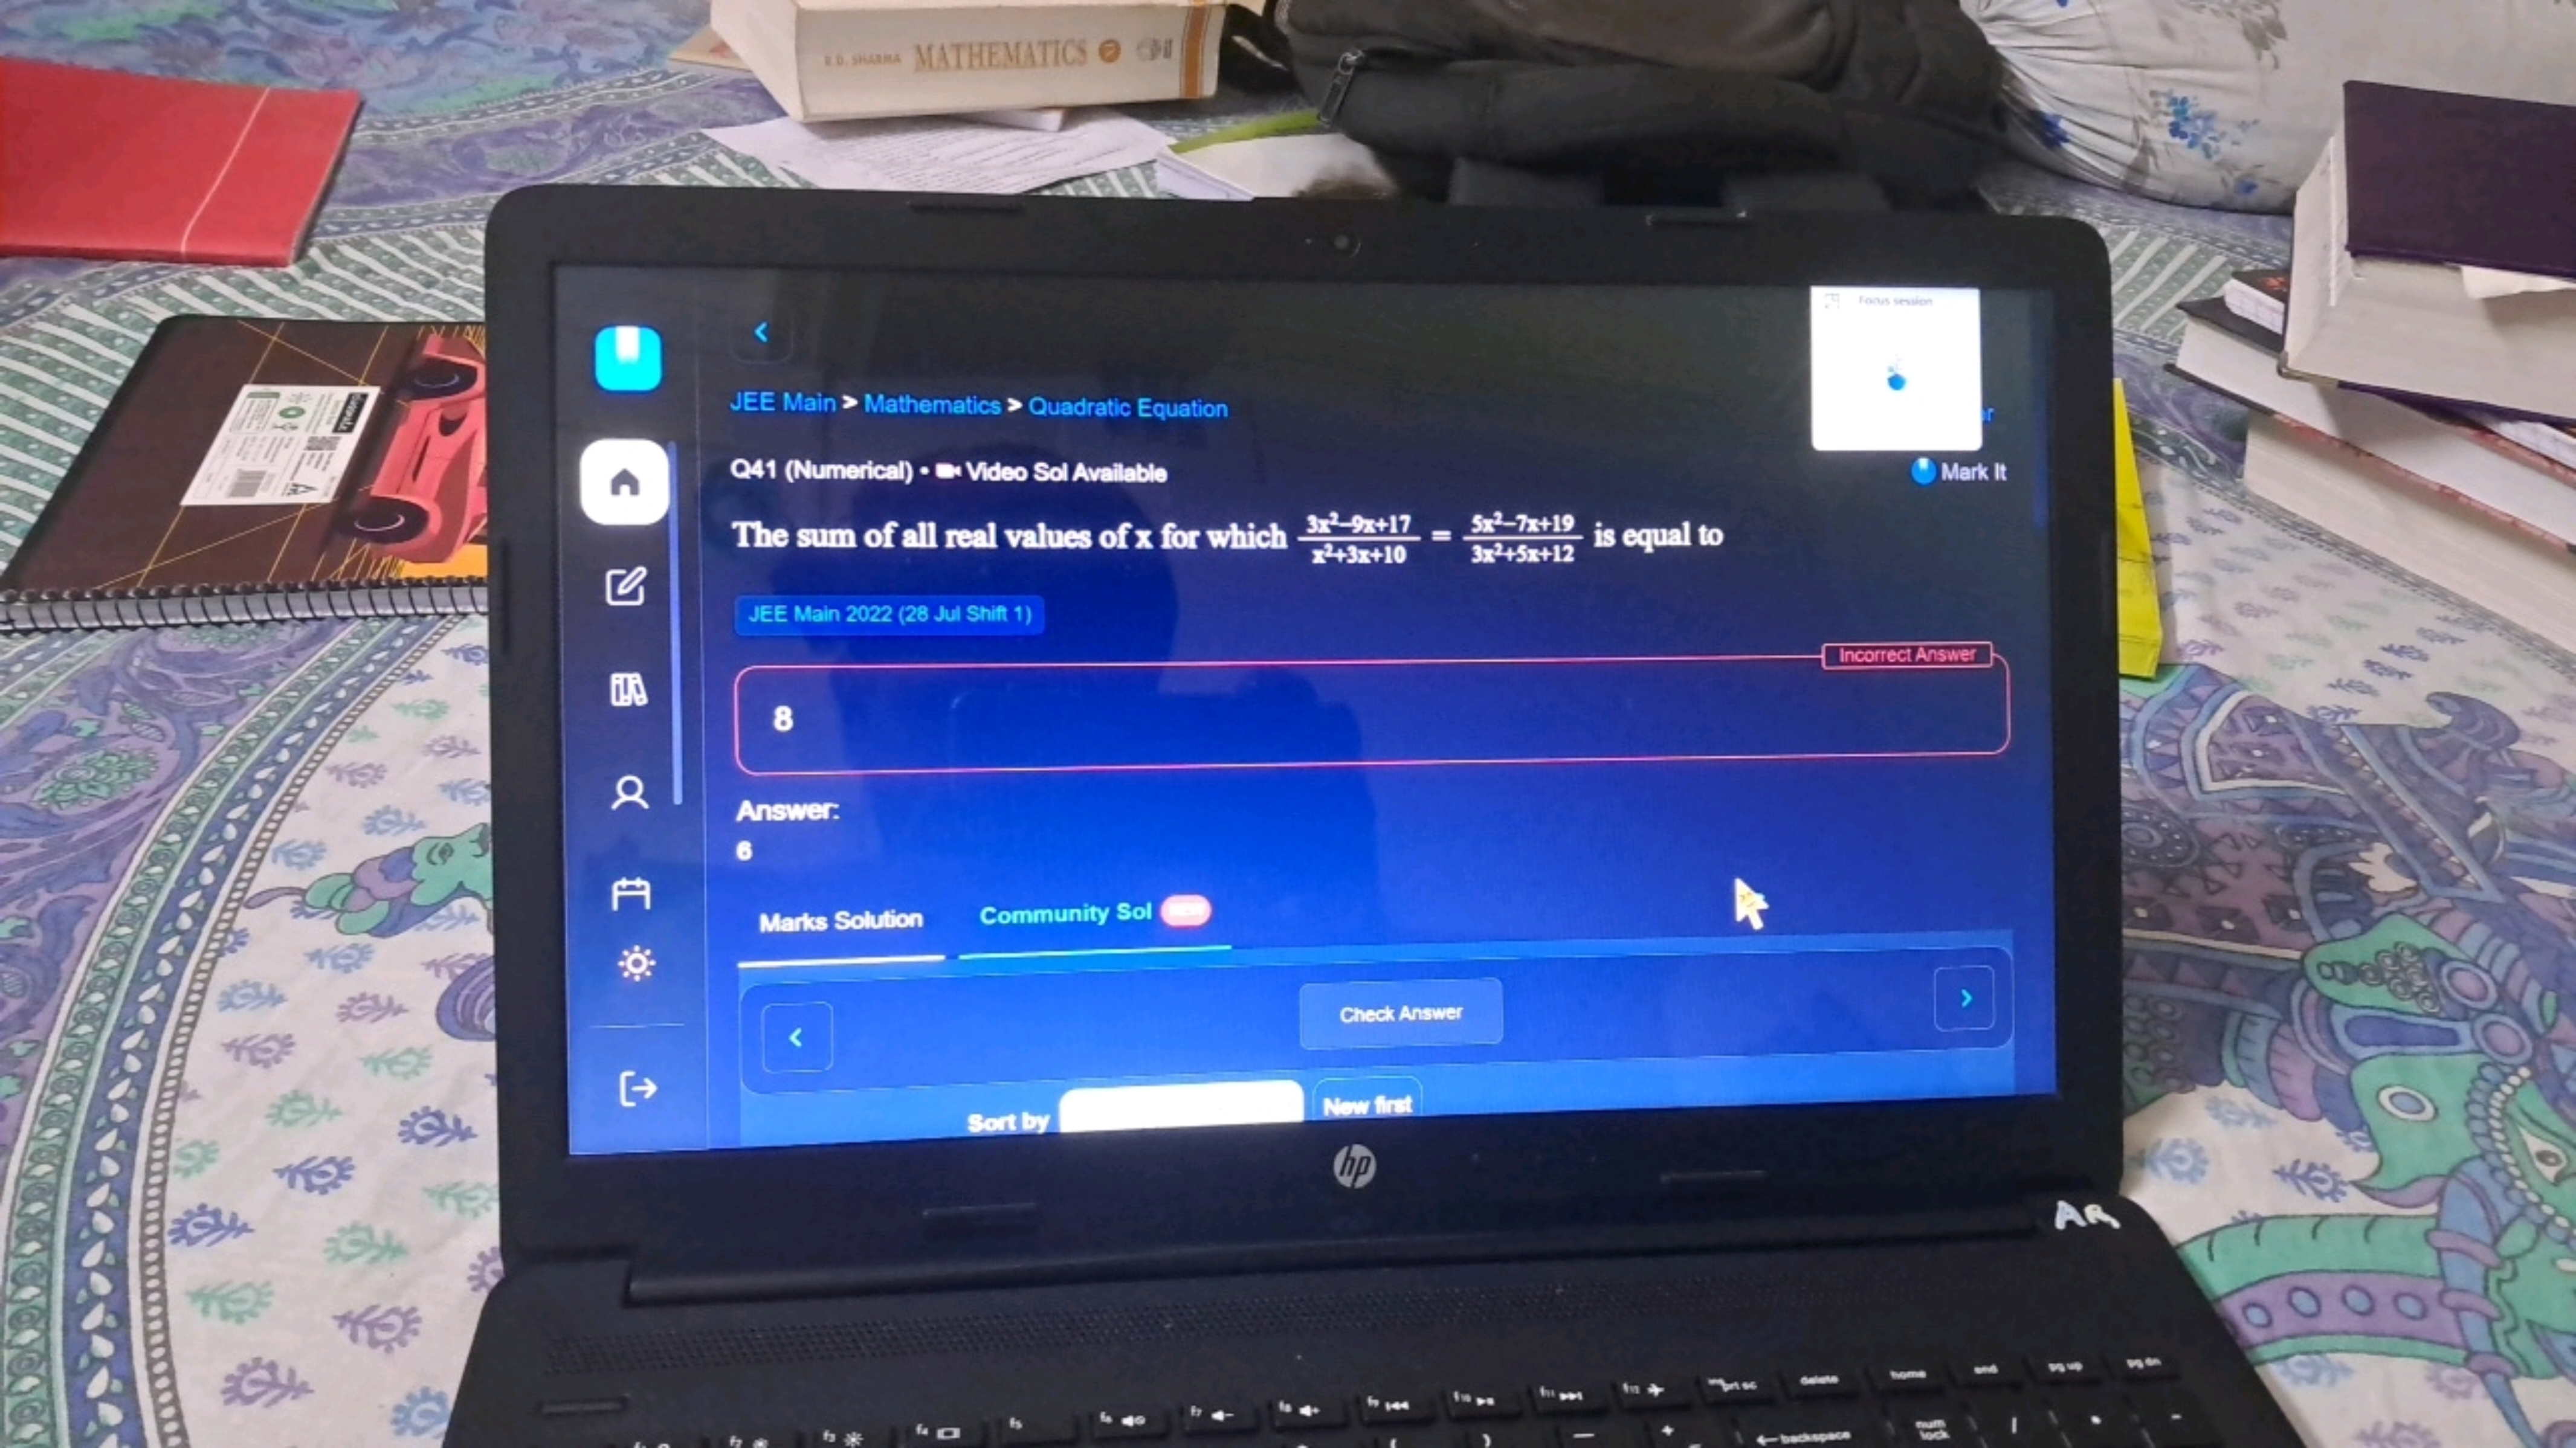Collapse the back navigation arrow left

761,332
